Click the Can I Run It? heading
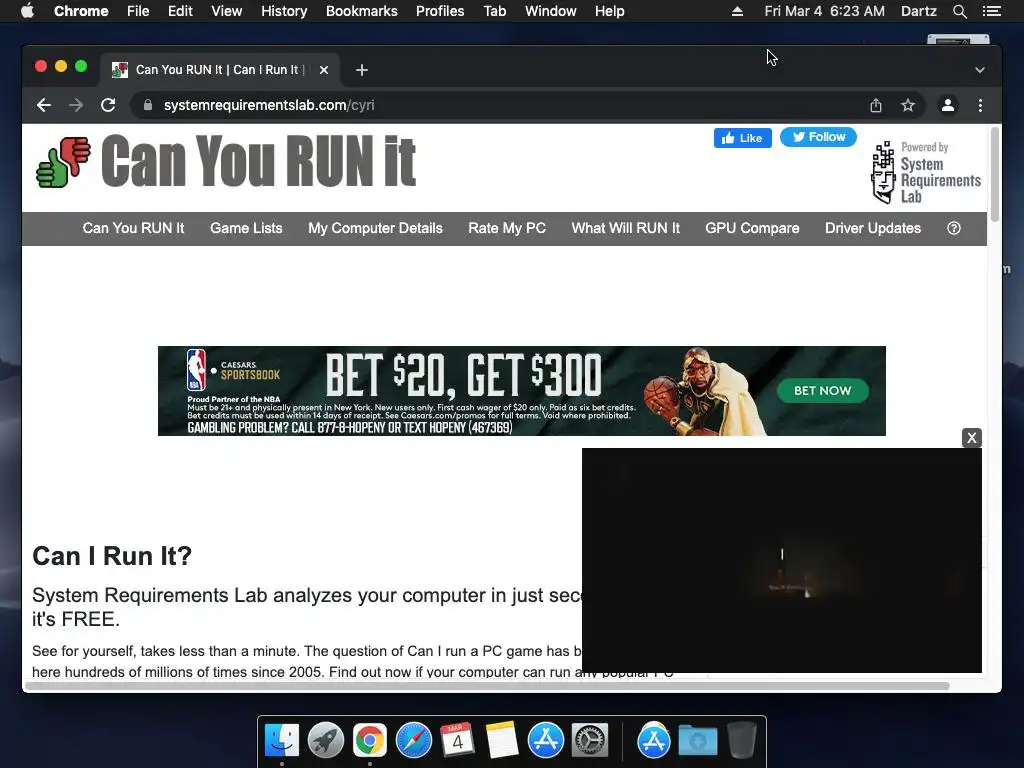Viewport: 1024px width, 768px height. 112,556
